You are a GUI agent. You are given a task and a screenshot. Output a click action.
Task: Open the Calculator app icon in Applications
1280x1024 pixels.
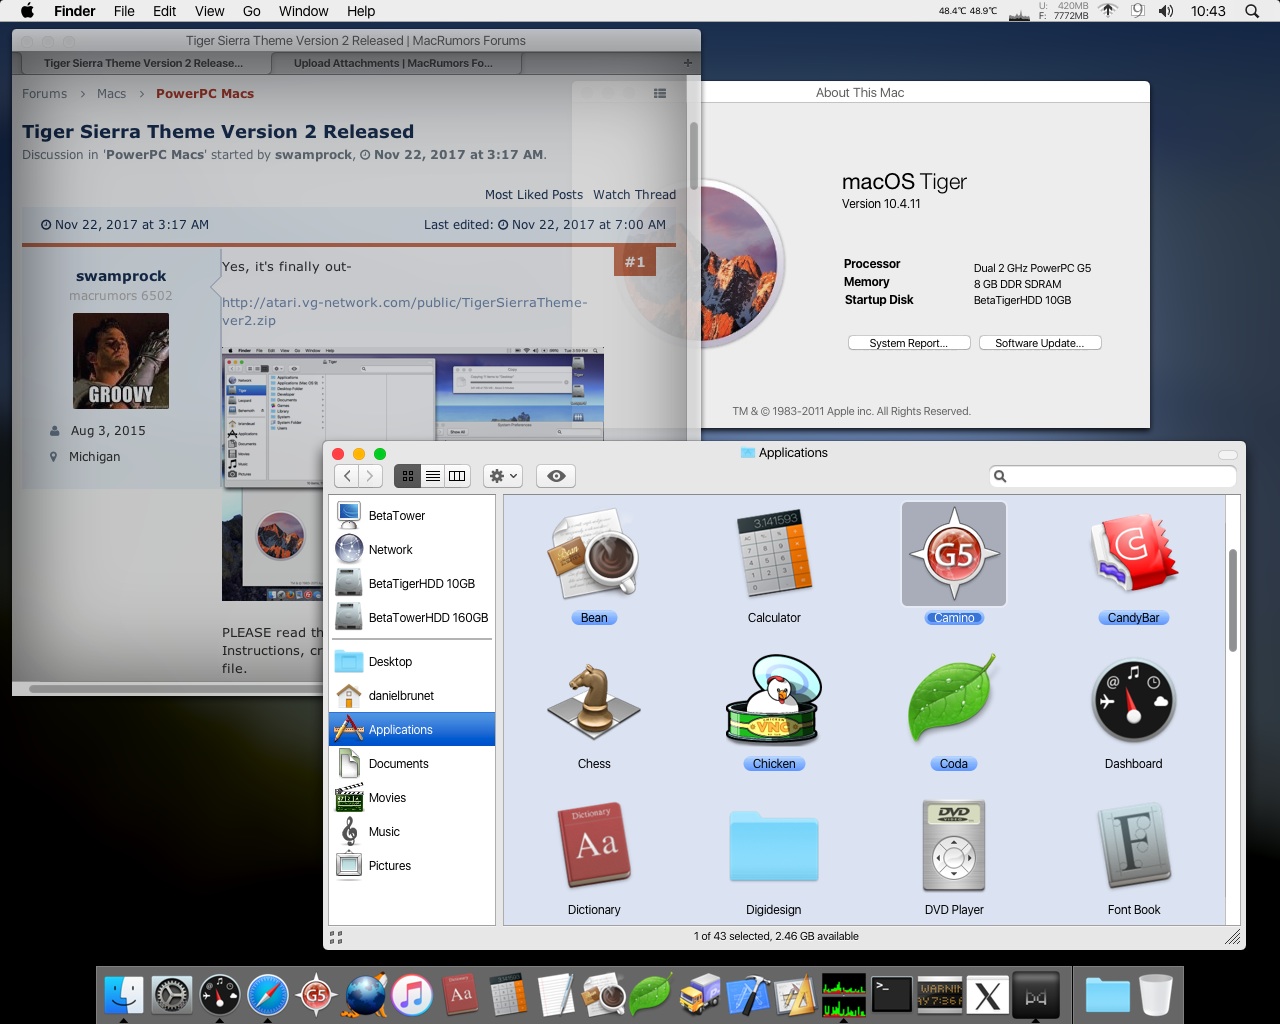pos(774,556)
